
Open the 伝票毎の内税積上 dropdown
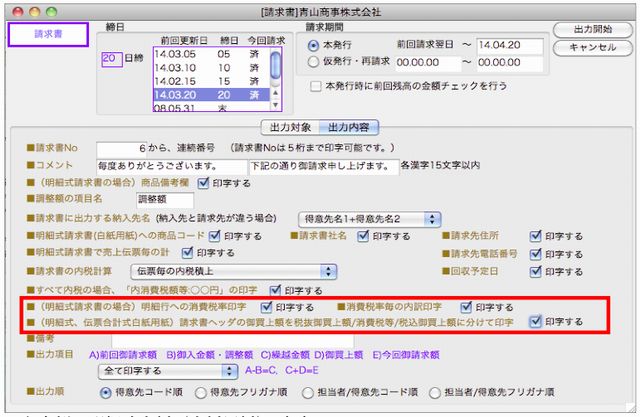[x=234, y=271]
